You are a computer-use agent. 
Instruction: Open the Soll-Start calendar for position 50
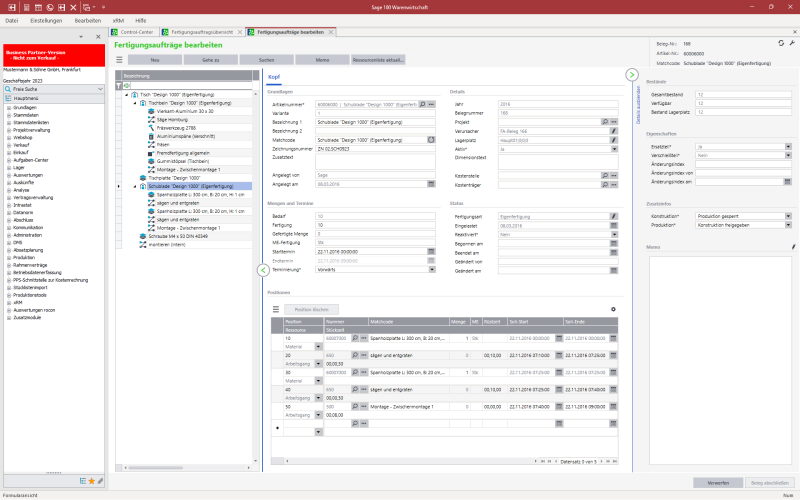click(x=559, y=407)
